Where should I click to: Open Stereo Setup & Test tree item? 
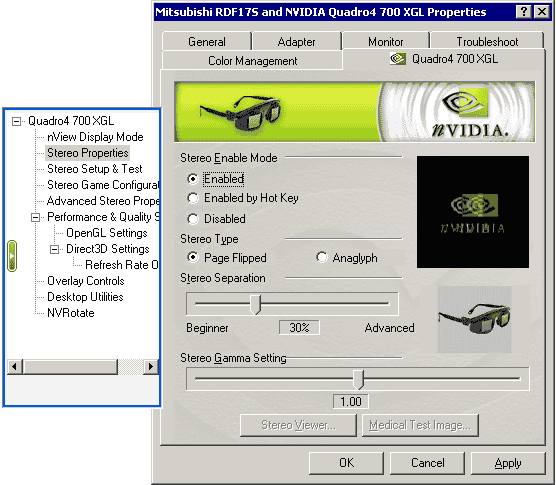coord(95,169)
